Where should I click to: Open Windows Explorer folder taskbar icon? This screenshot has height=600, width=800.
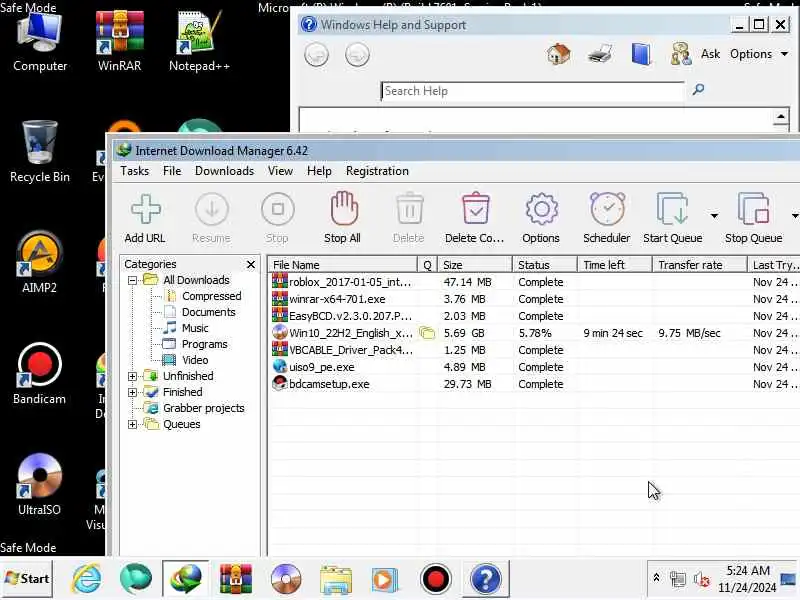point(336,580)
